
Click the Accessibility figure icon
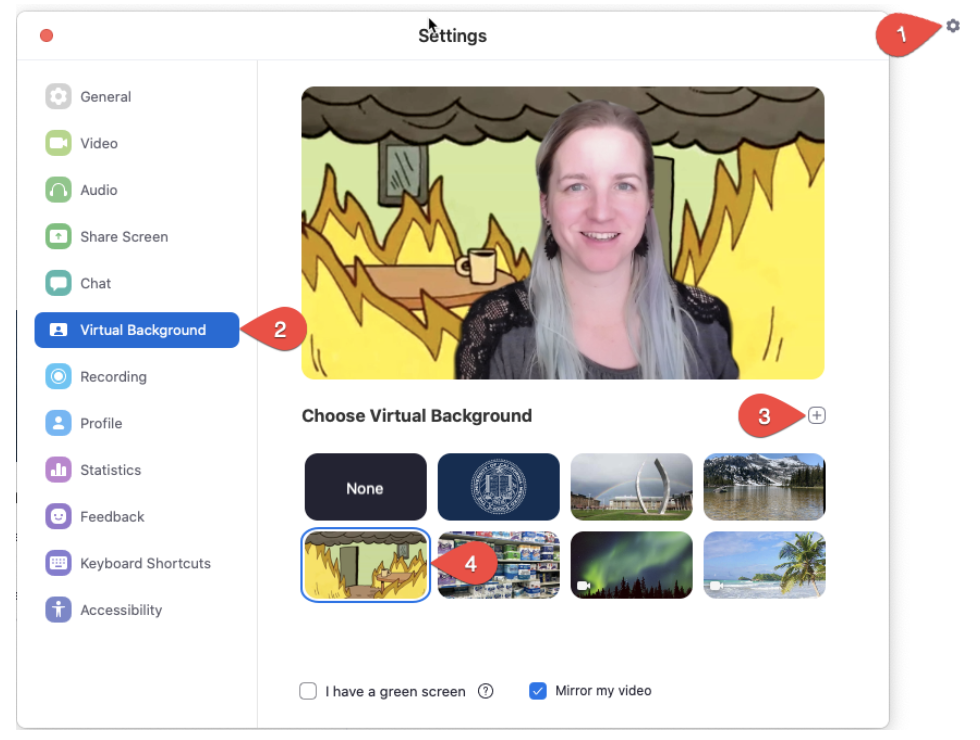[60, 609]
